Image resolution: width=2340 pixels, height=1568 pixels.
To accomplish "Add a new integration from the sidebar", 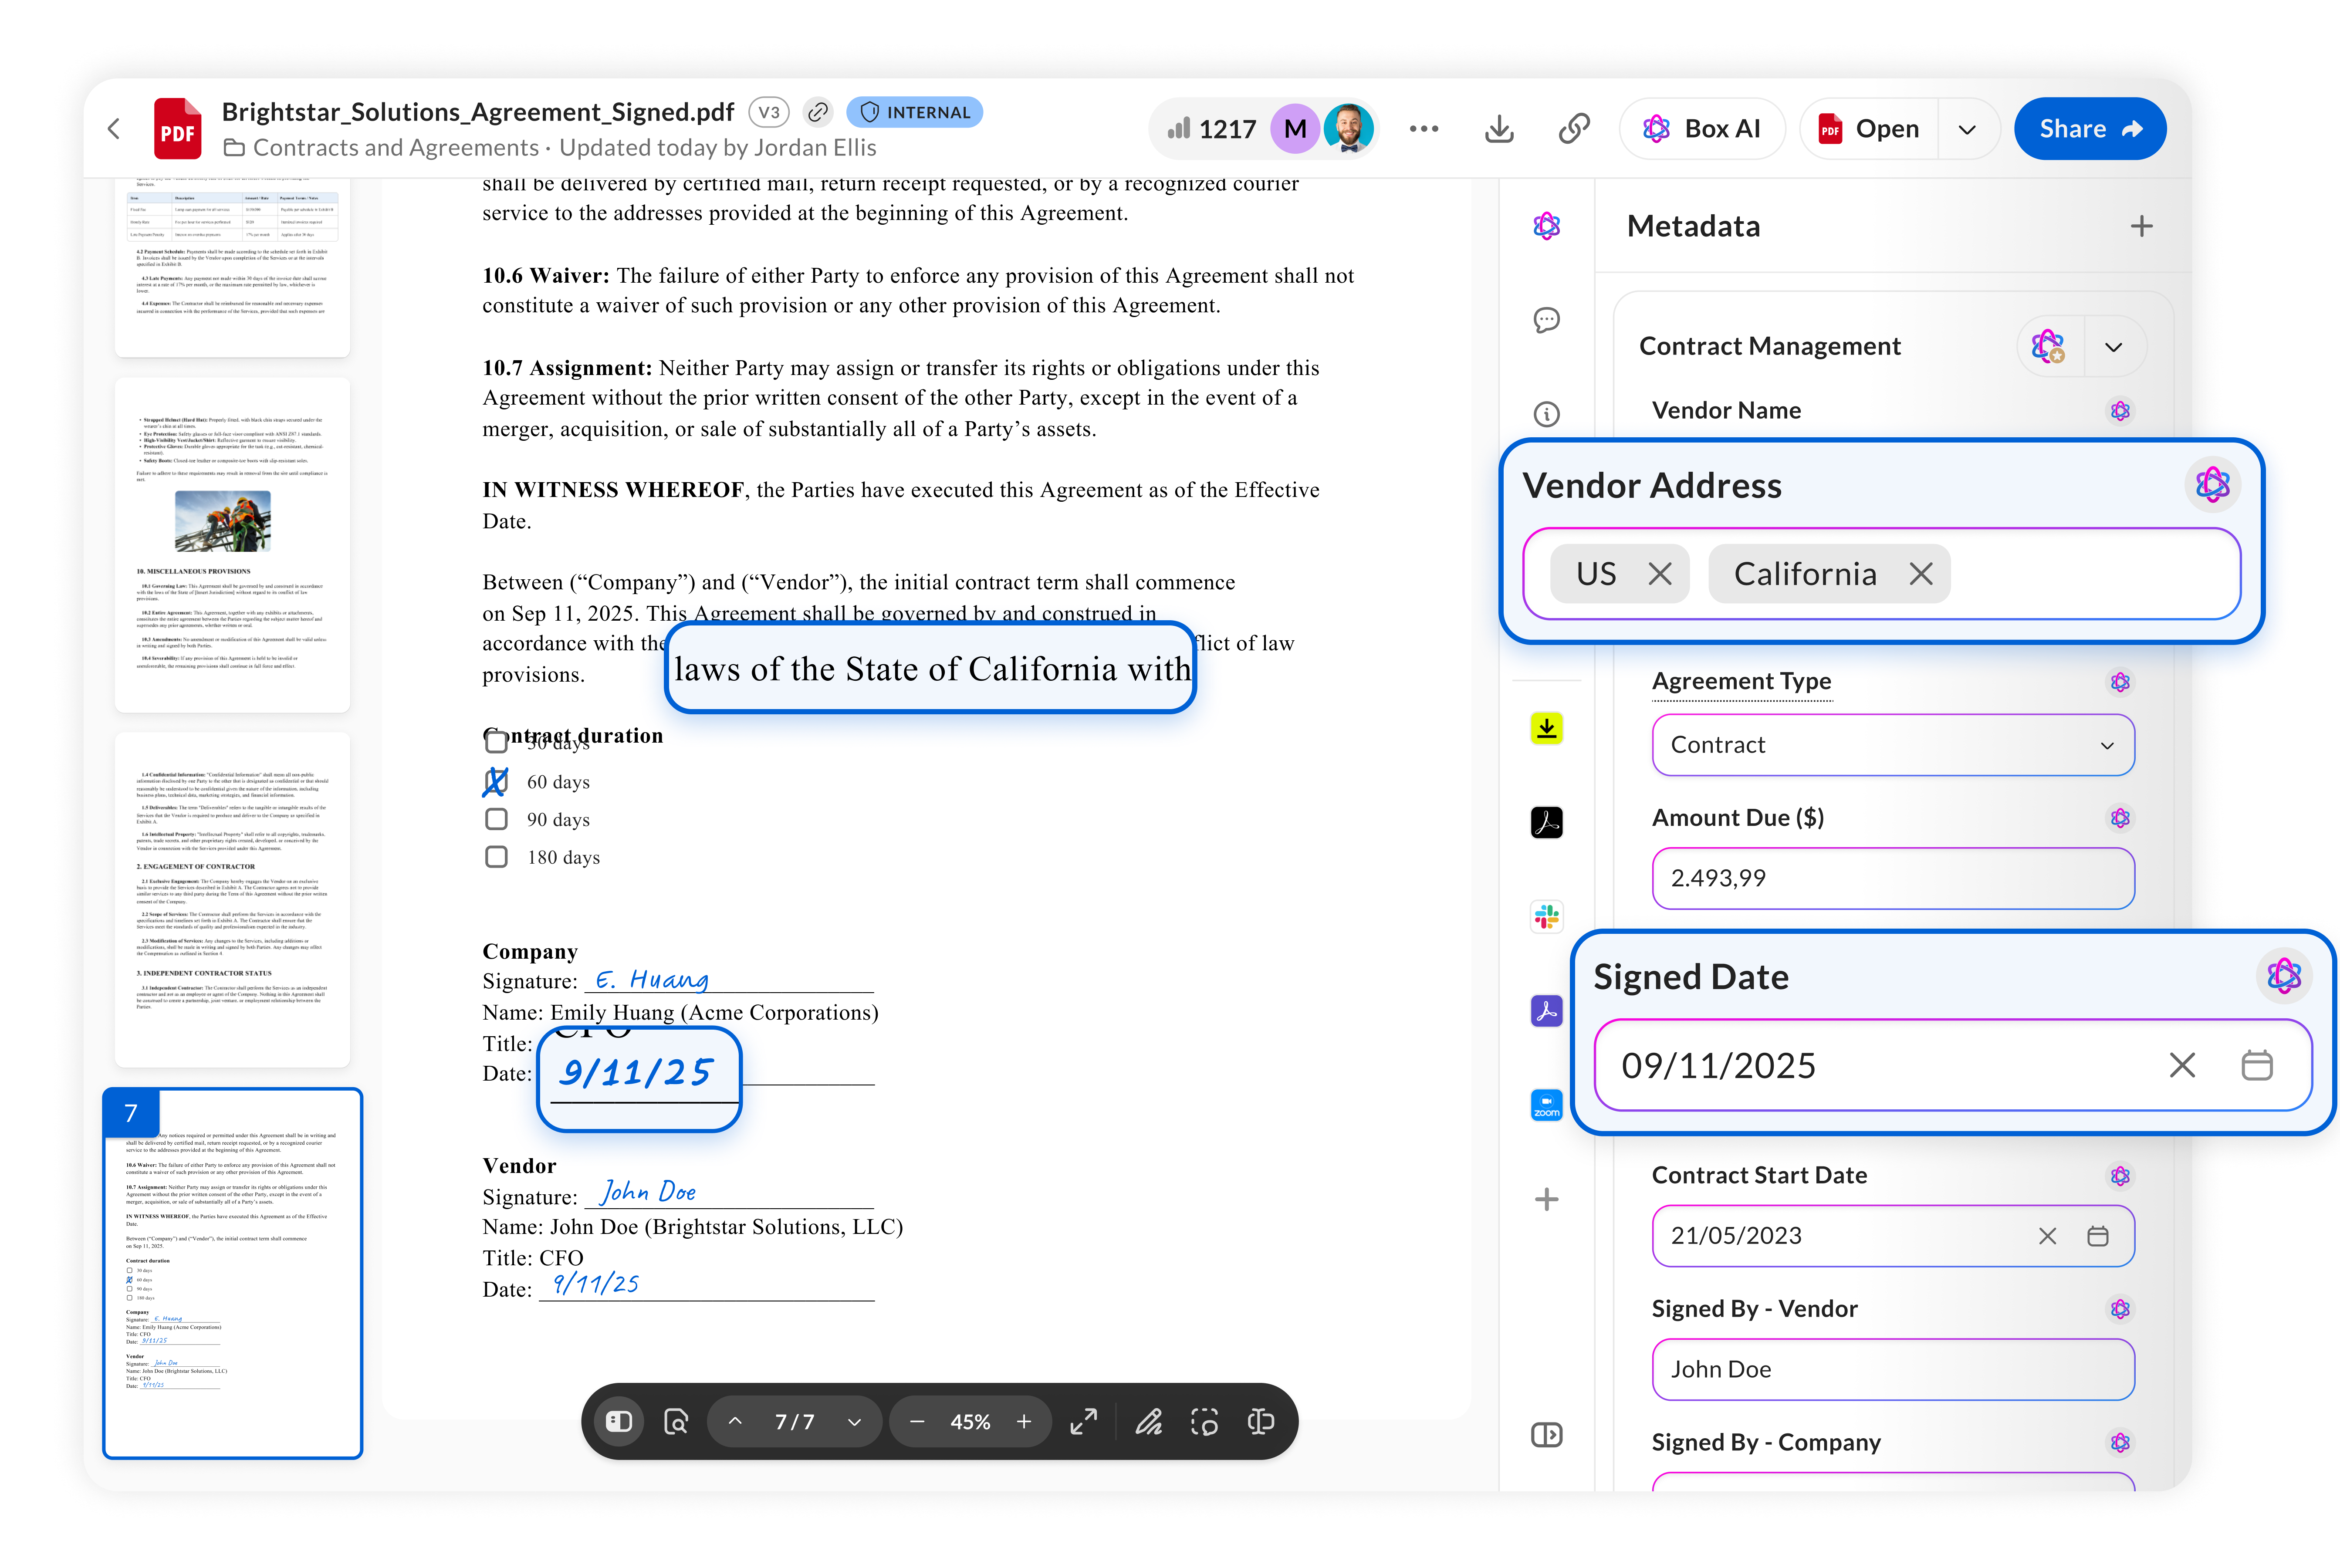I will click(1547, 1199).
